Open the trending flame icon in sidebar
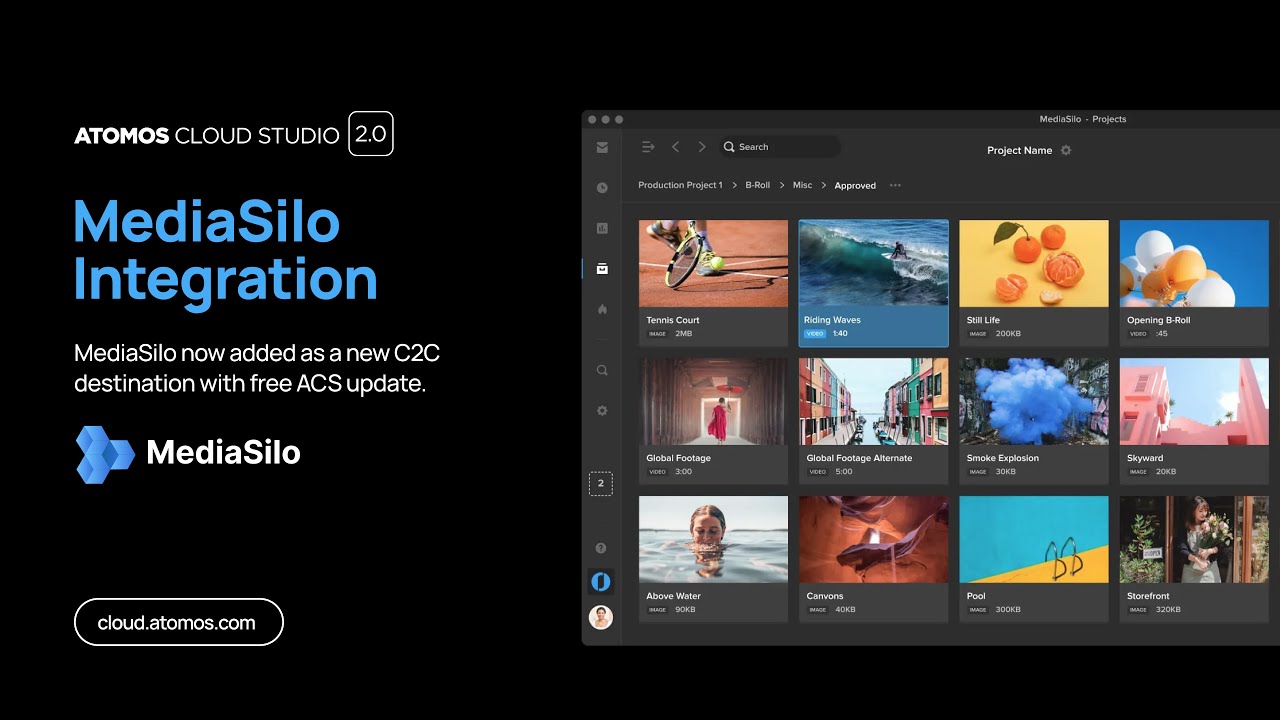Screen dimensions: 1280x720 [x=602, y=310]
